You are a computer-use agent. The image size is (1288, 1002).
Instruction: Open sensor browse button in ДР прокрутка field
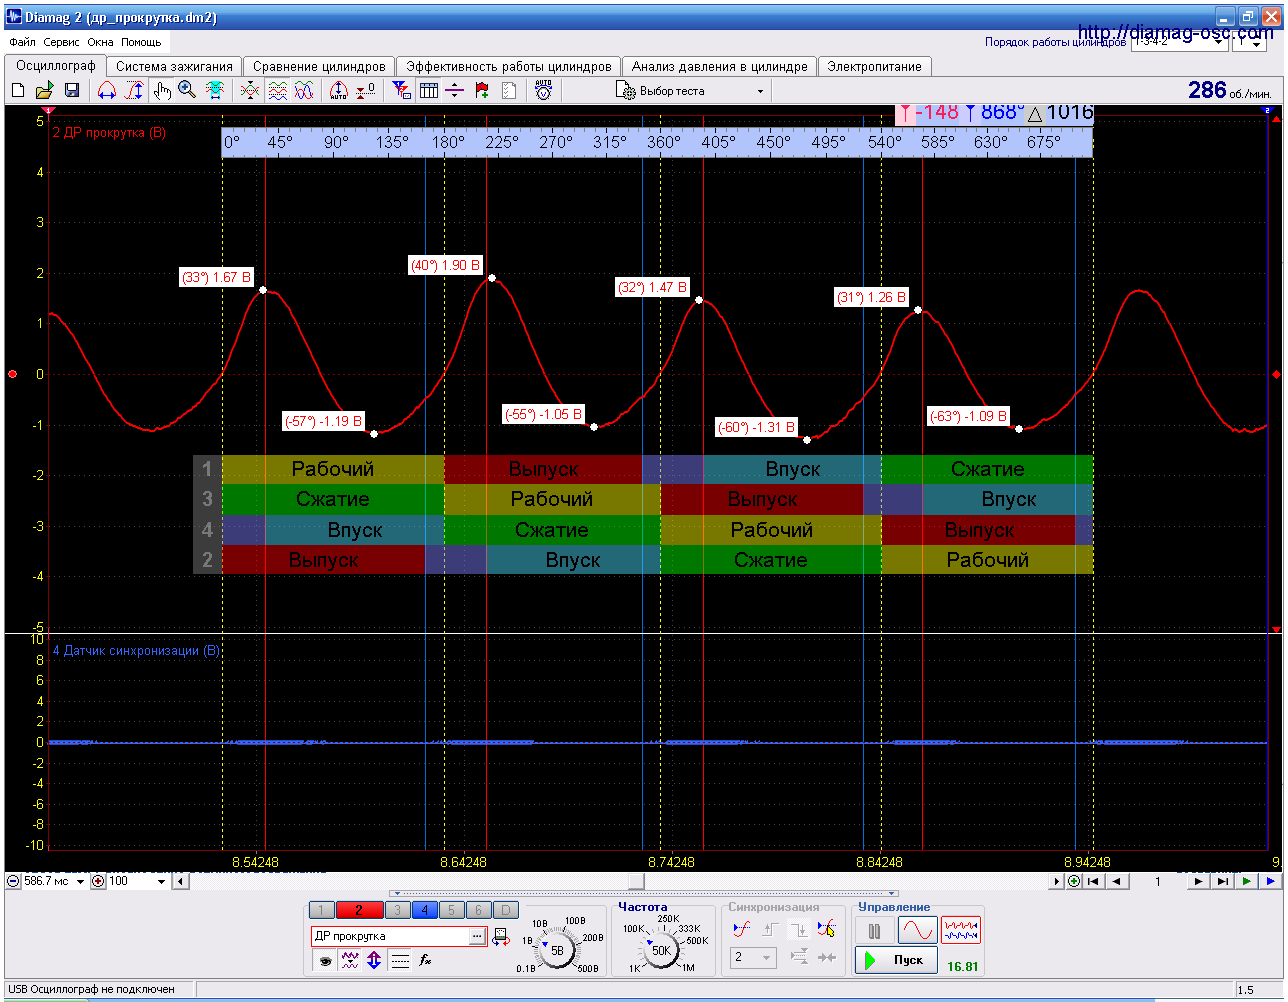[x=477, y=937]
